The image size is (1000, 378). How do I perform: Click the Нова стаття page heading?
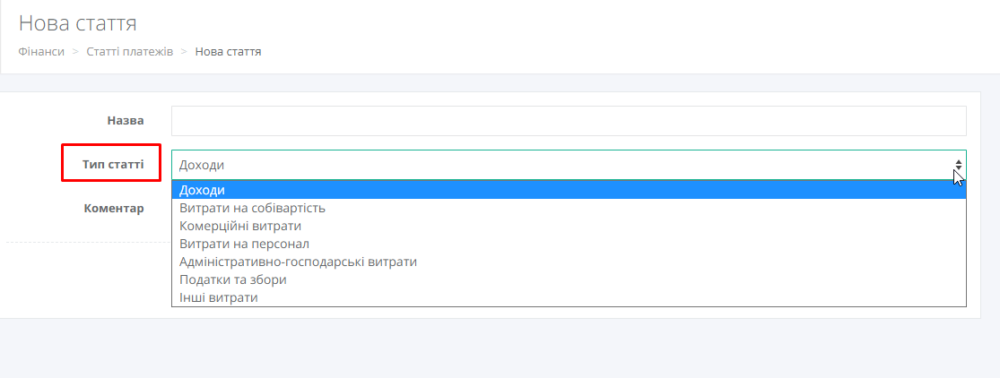click(x=78, y=23)
